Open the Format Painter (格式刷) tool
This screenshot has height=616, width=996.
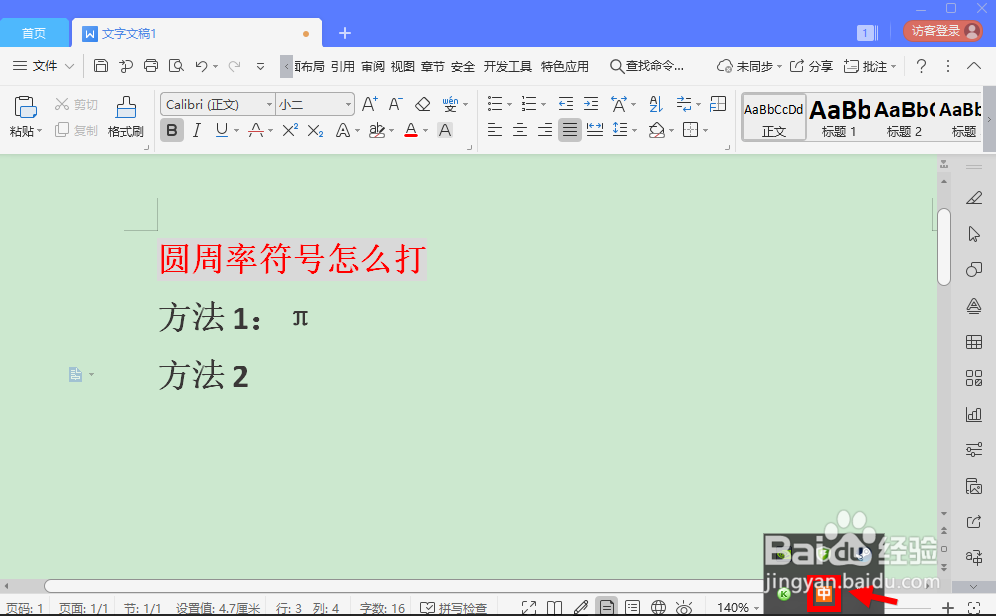[125, 113]
